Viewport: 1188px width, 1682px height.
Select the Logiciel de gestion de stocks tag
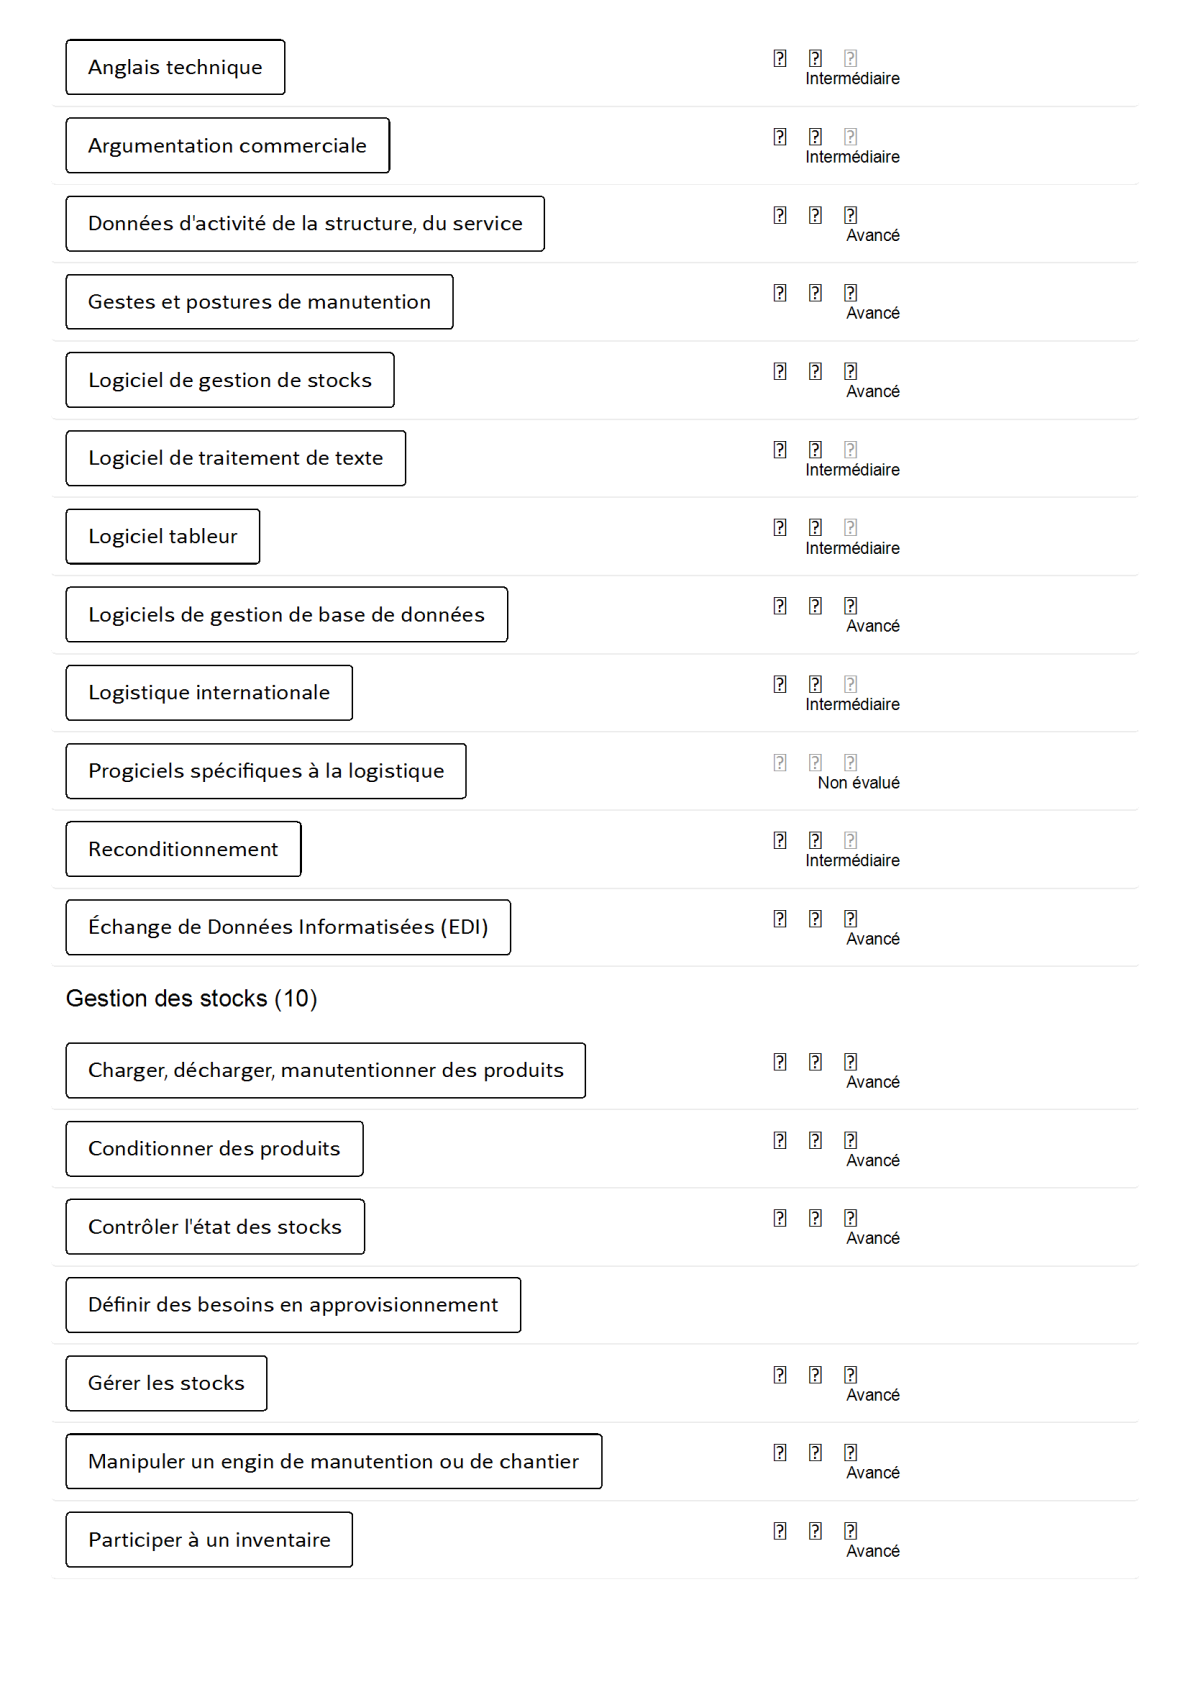(230, 380)
